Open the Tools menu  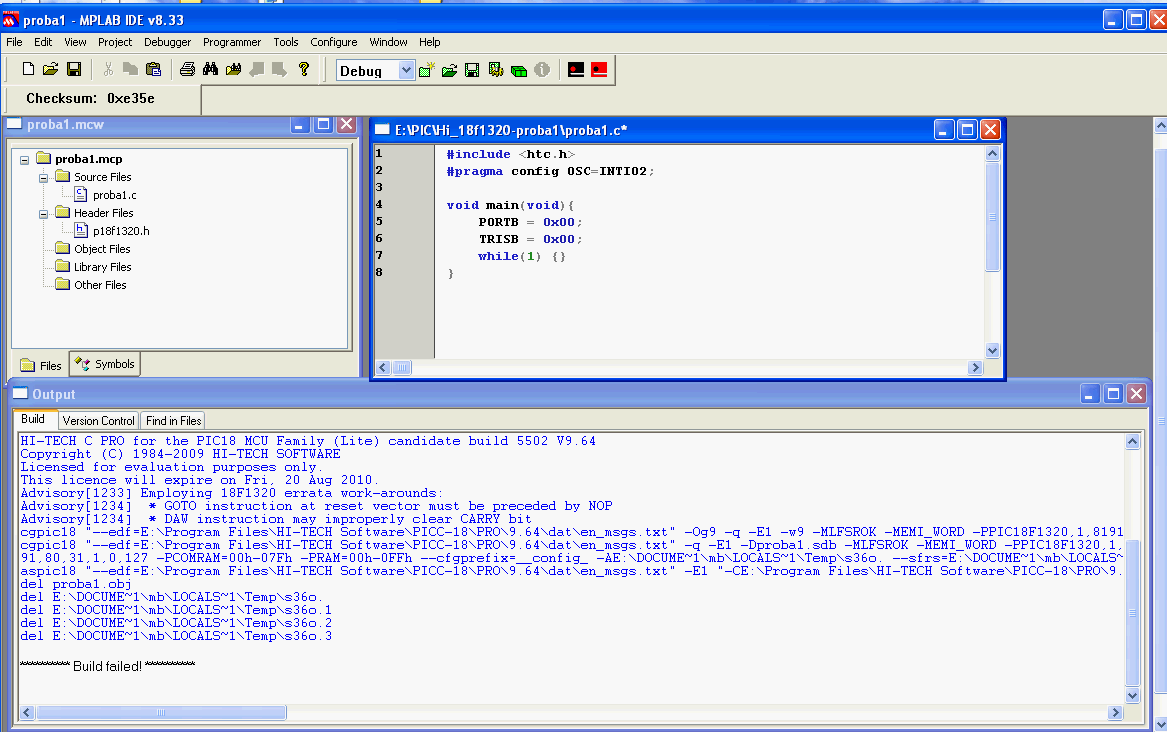(286, 42)
